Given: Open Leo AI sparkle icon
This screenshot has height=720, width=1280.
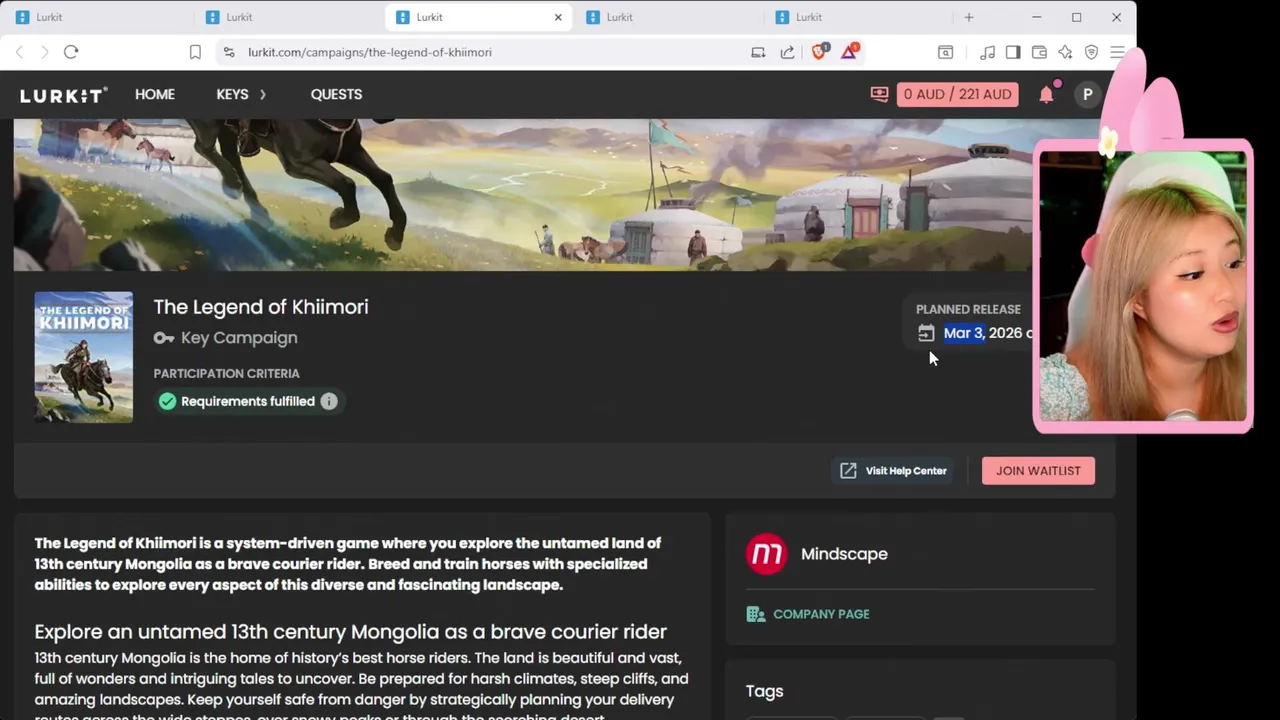Looking at the screenshot, I should tap(1065, 52).
